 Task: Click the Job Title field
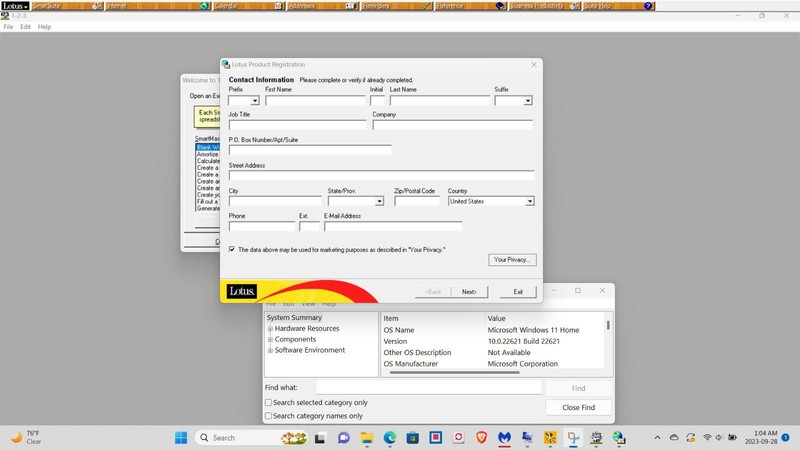pyautogui.click(x=297, y=125)
